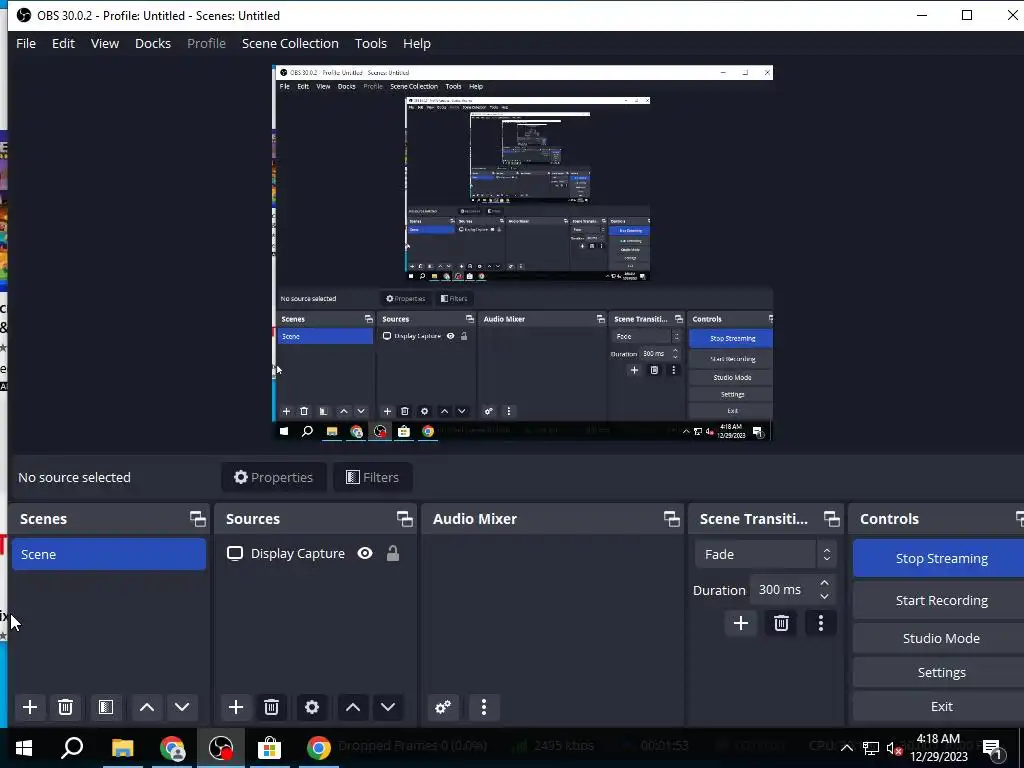The image size is (1024, 768).
Task: Open scene filters icon in the Scenes toolbar
Action: [x=106, y=707]
